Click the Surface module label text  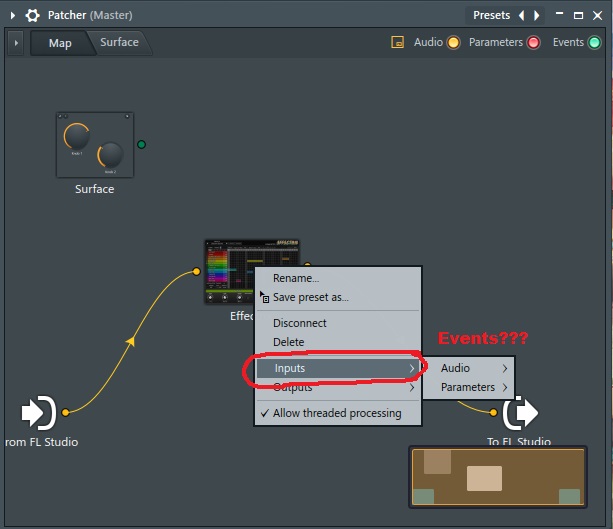tap(95, 189)
